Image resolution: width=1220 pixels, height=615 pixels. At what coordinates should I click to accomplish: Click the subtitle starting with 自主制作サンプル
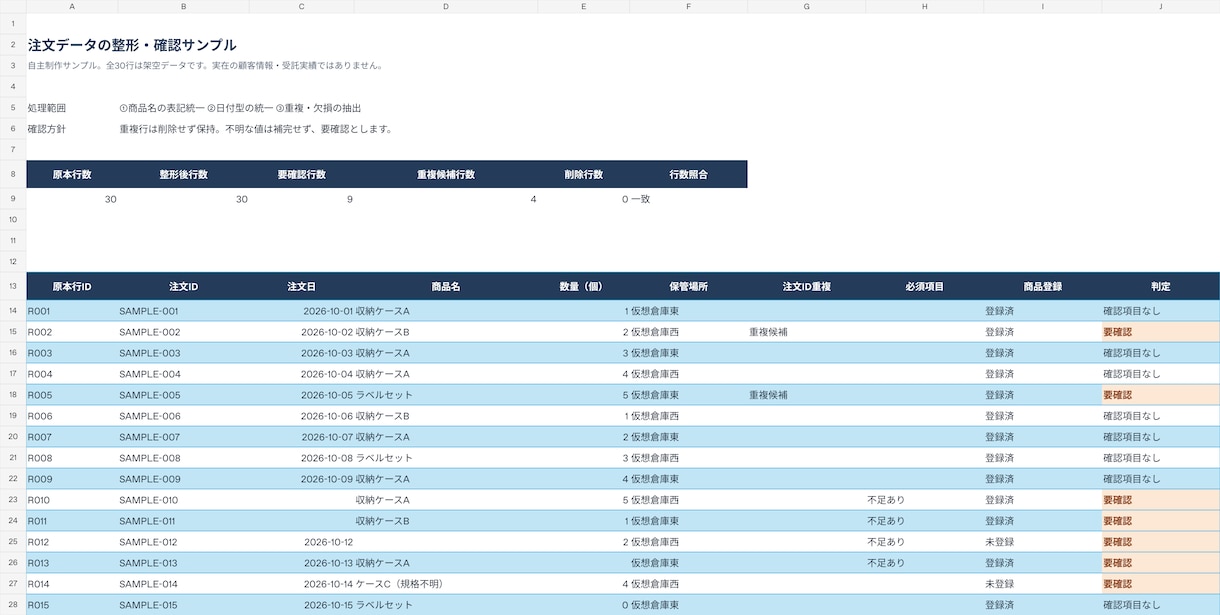[205, 66]
